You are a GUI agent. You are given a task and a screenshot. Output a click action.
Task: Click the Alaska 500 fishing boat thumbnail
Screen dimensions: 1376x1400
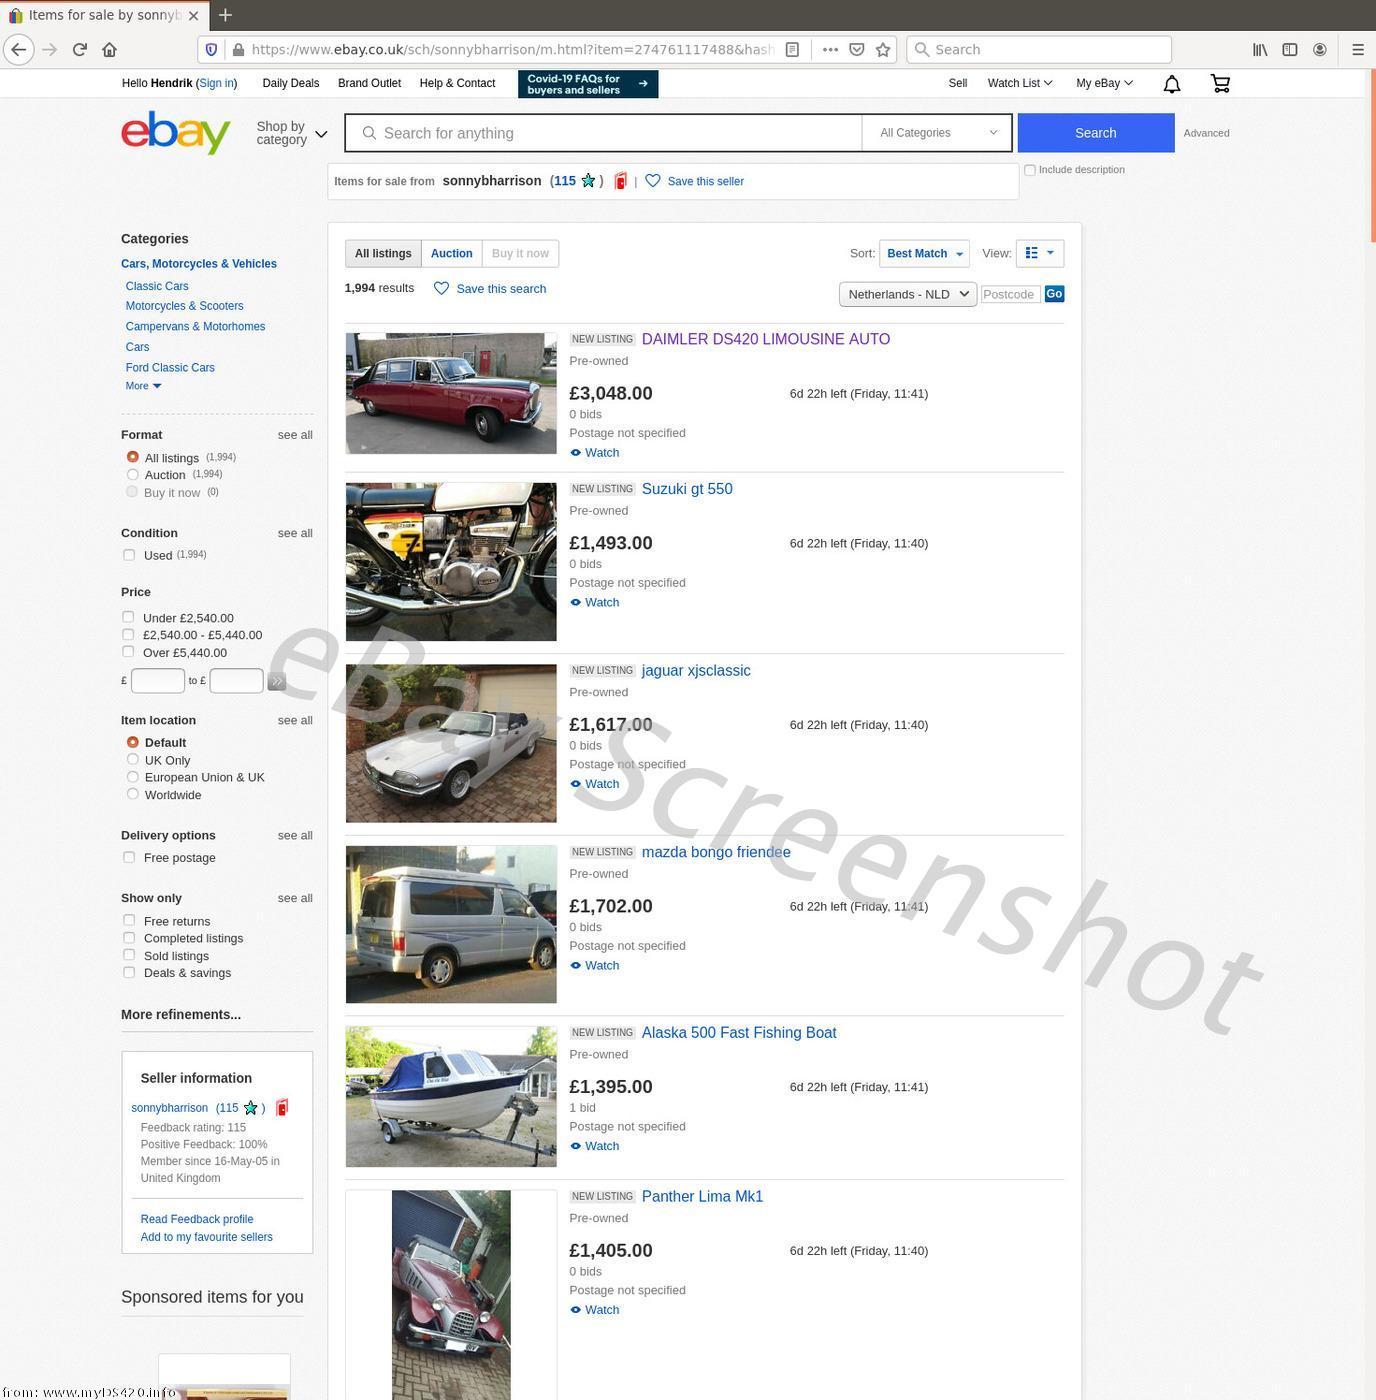coord(451,1096)
